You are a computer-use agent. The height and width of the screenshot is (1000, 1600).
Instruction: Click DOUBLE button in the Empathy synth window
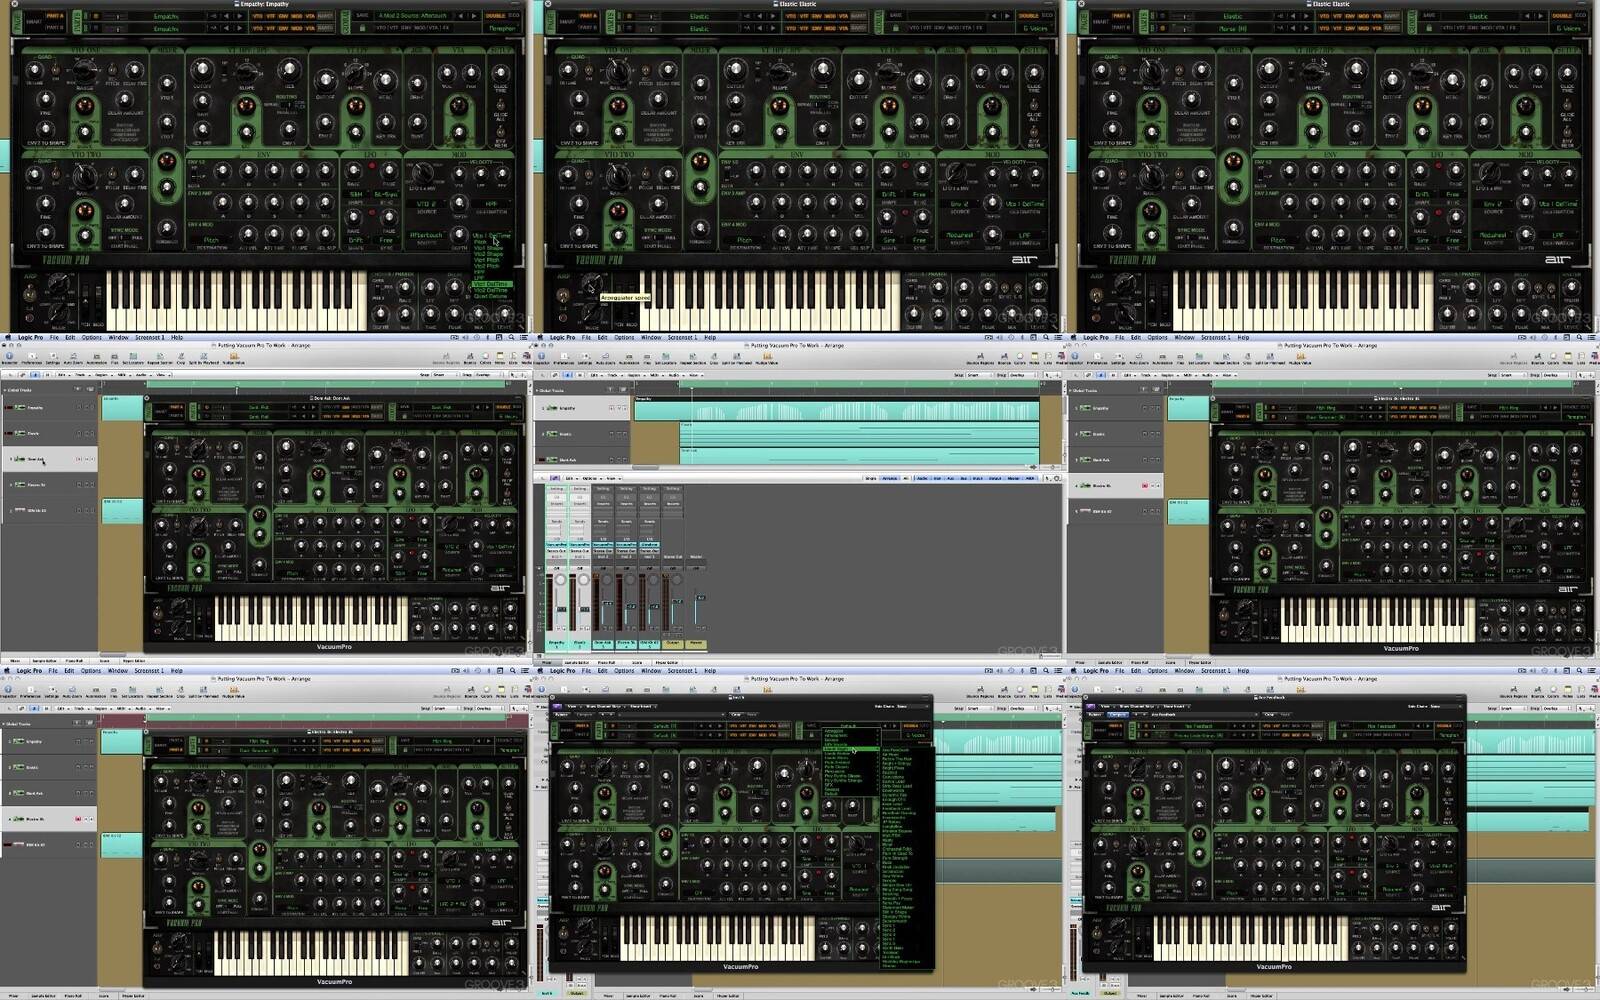point(496,16)
